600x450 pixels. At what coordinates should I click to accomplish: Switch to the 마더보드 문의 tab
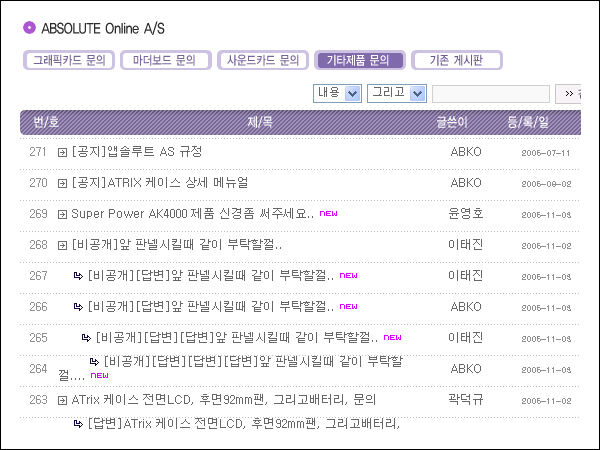point(165,61)
